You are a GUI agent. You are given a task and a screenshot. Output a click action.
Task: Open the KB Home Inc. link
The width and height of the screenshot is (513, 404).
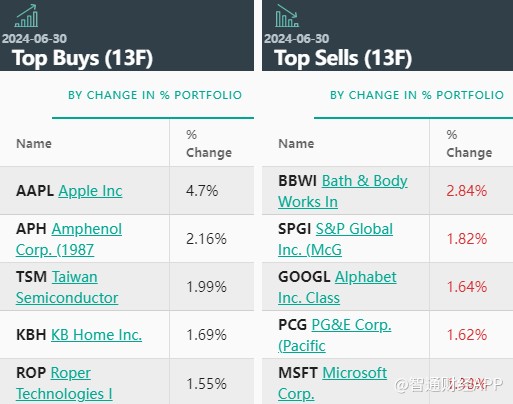96,335
